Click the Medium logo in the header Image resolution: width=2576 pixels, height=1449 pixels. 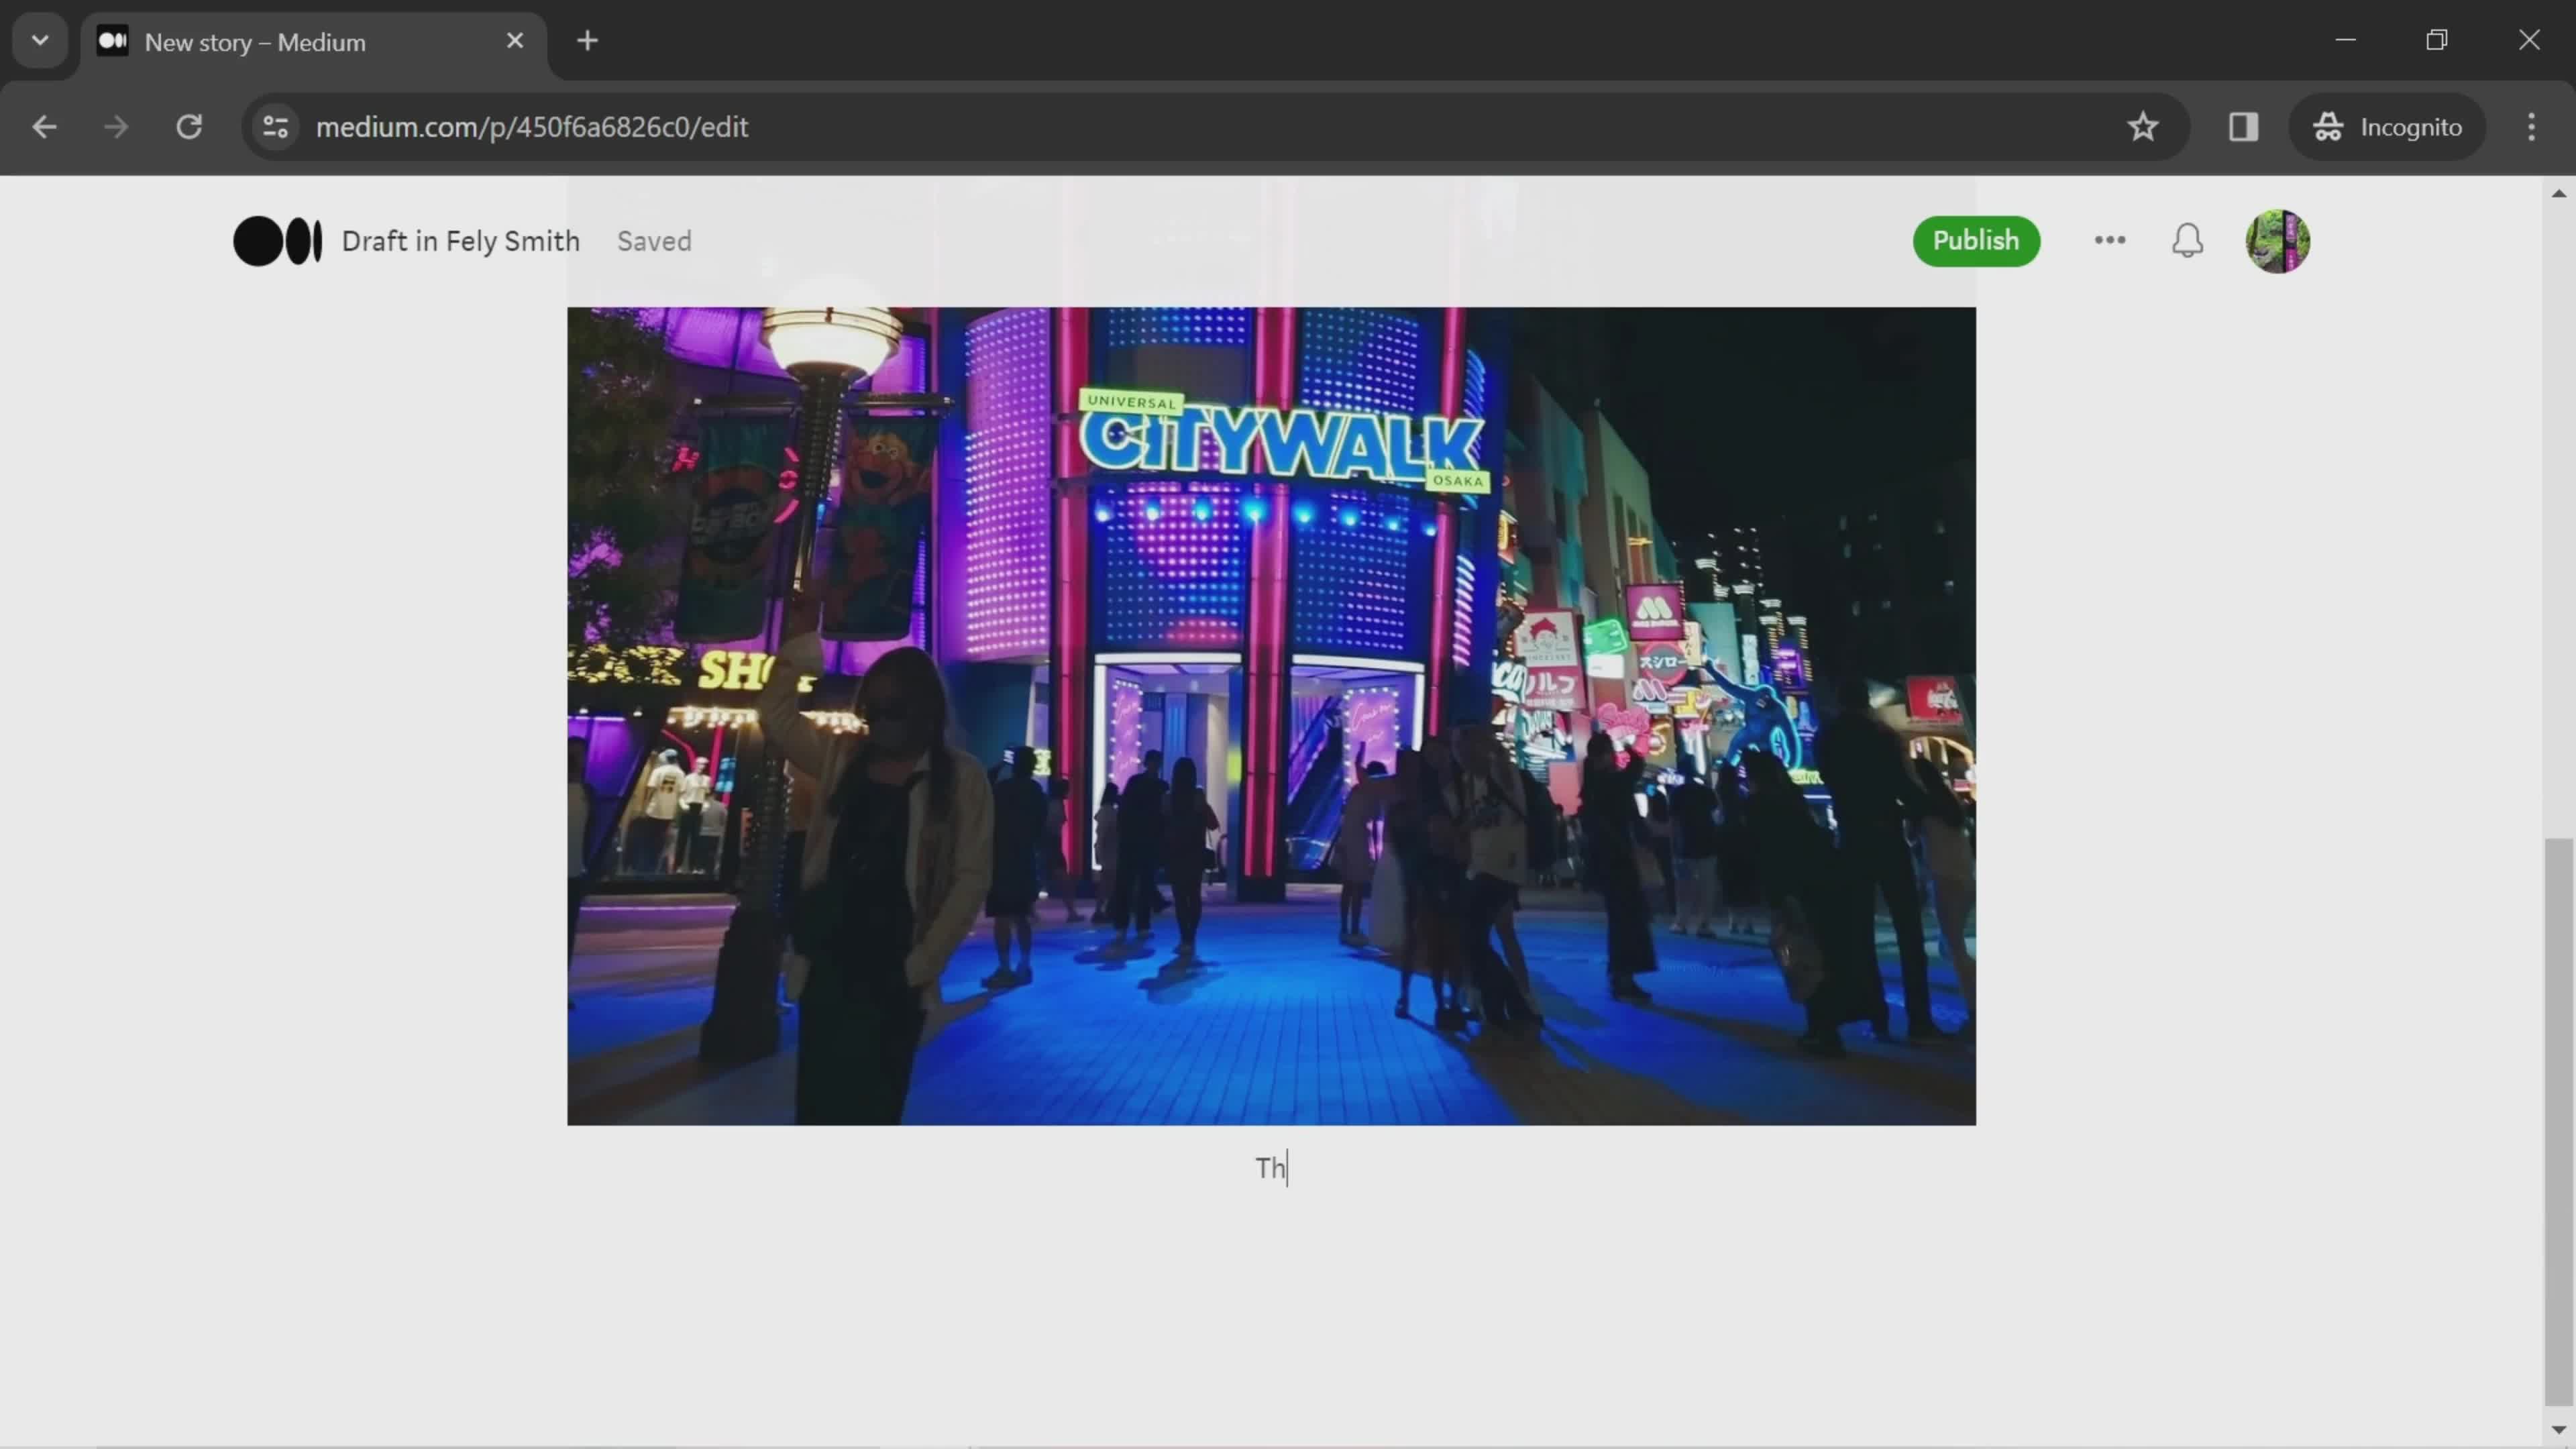[277, 241]
